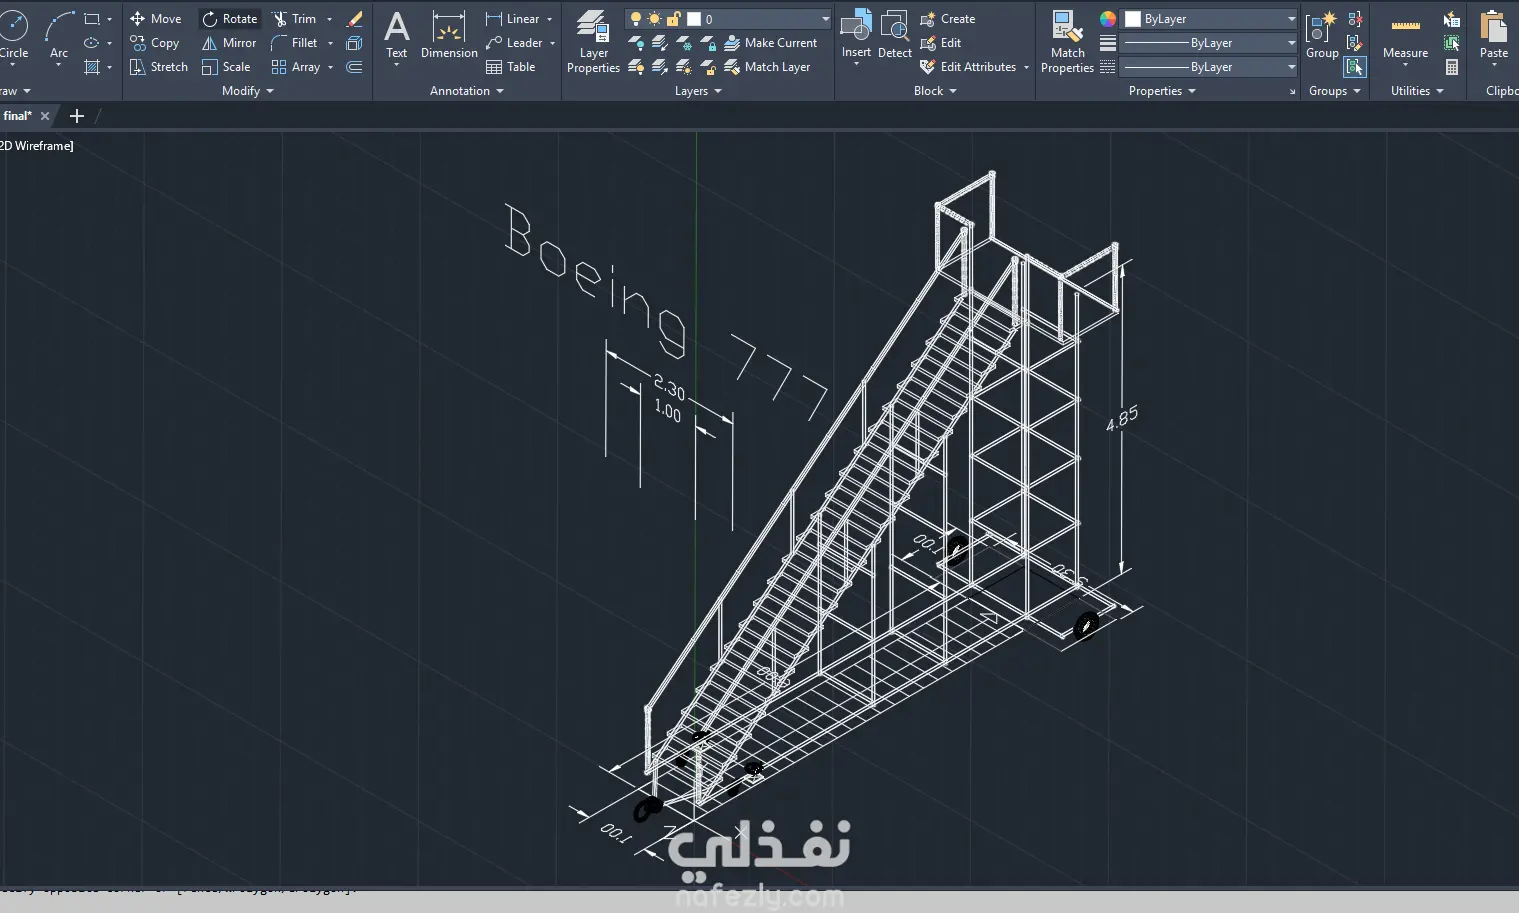The height and width of the screenshot is (913, 1519).
Task: Select the Scale tool
Action: point(226,67)
